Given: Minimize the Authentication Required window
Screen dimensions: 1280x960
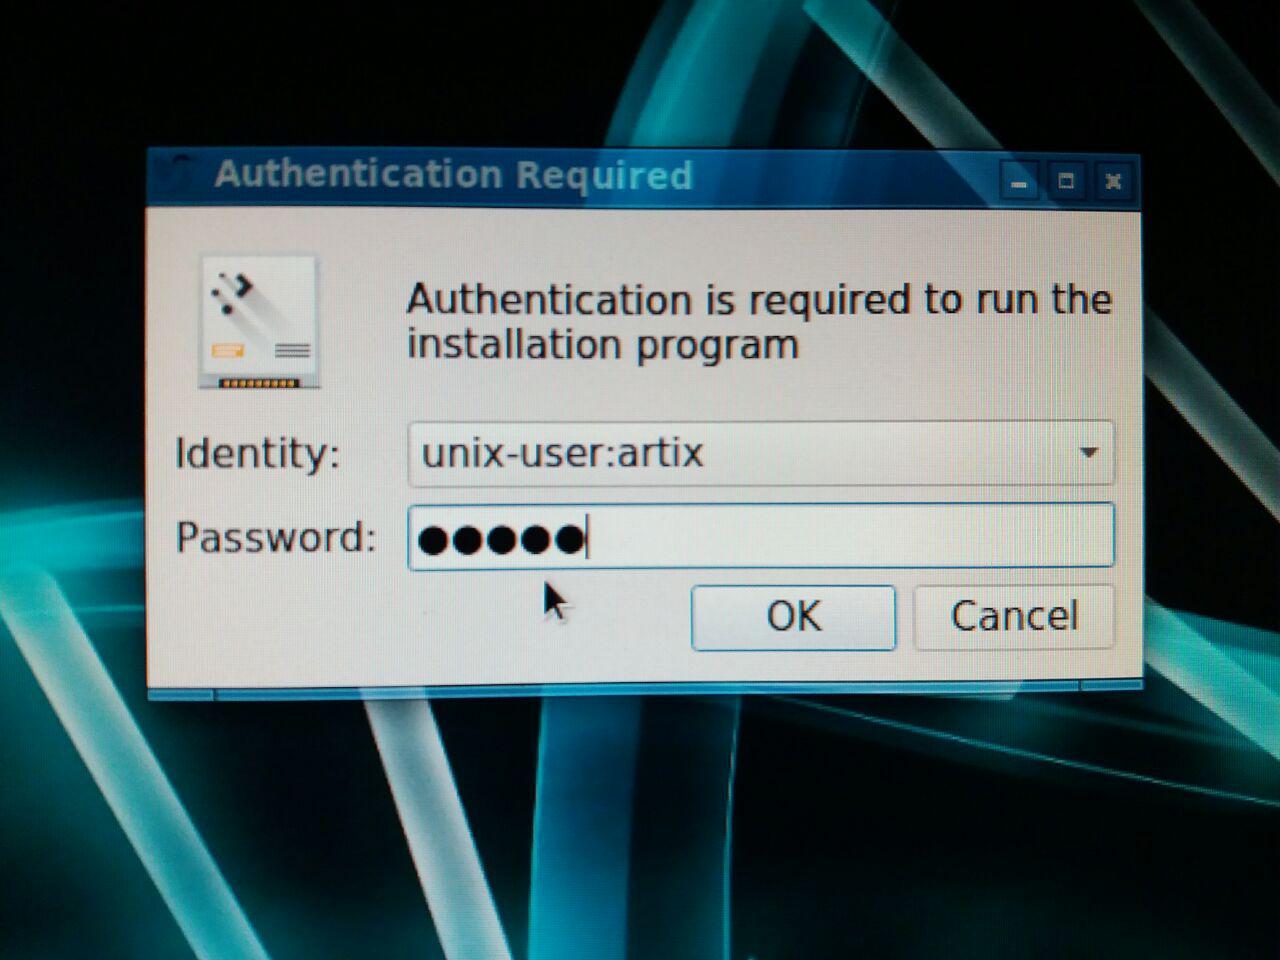Looking at the screenshot, I should coord(1019,182).
